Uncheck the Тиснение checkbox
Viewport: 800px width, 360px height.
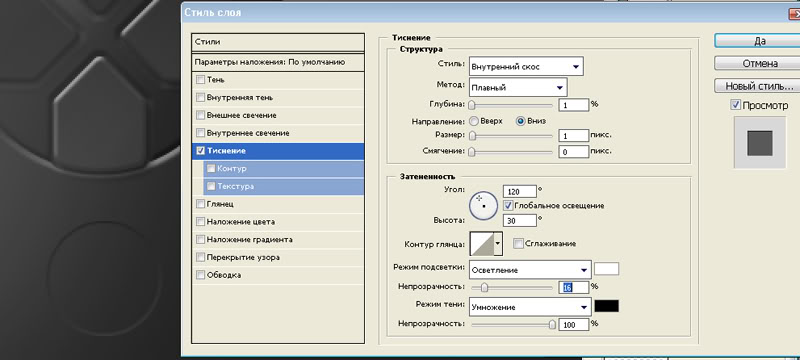coord(201,151)
